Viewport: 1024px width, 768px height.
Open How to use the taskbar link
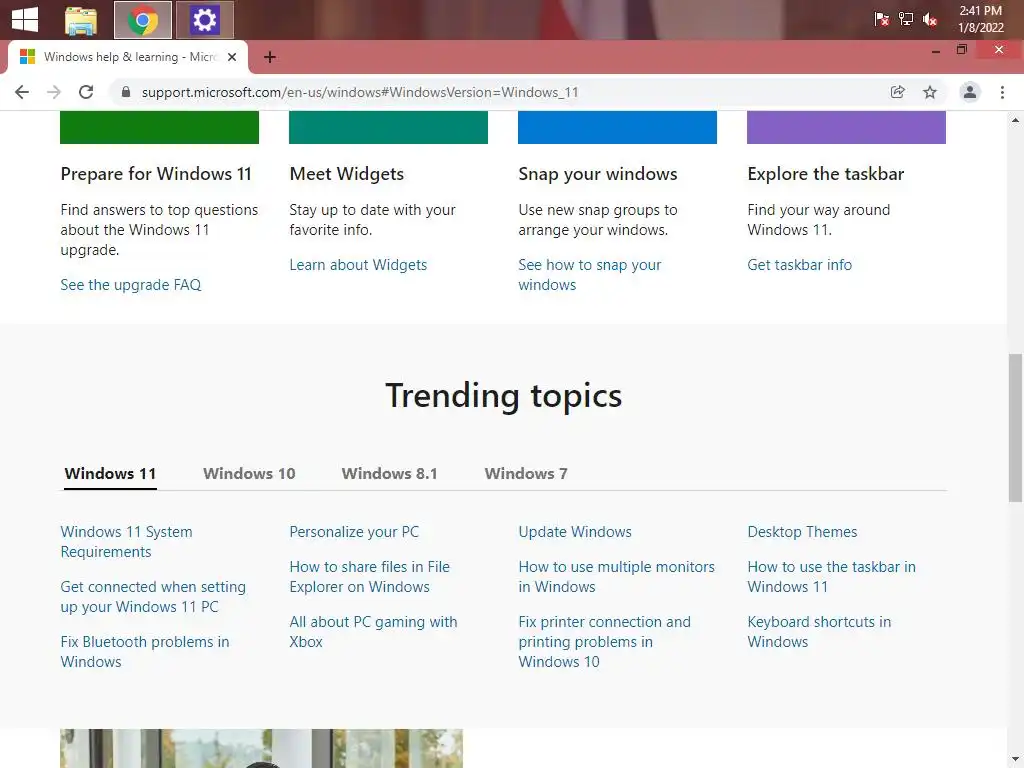coord(831,577)
